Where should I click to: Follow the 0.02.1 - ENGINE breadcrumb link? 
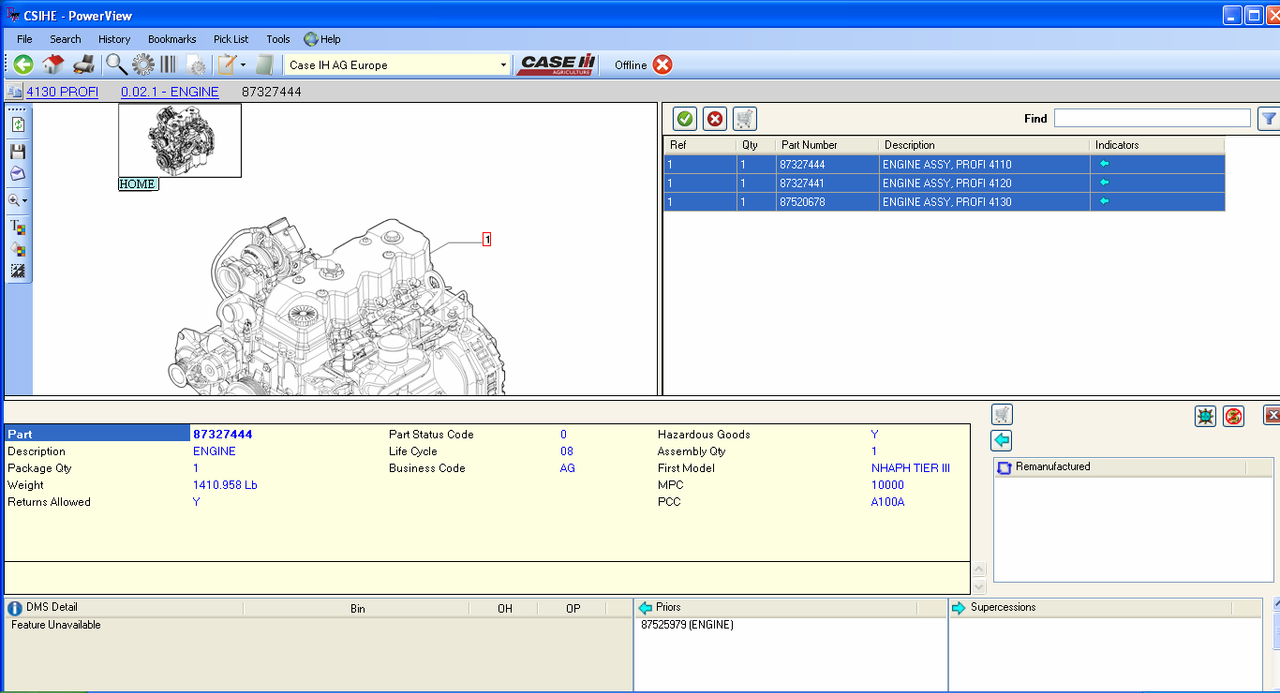tap(170, 92)
